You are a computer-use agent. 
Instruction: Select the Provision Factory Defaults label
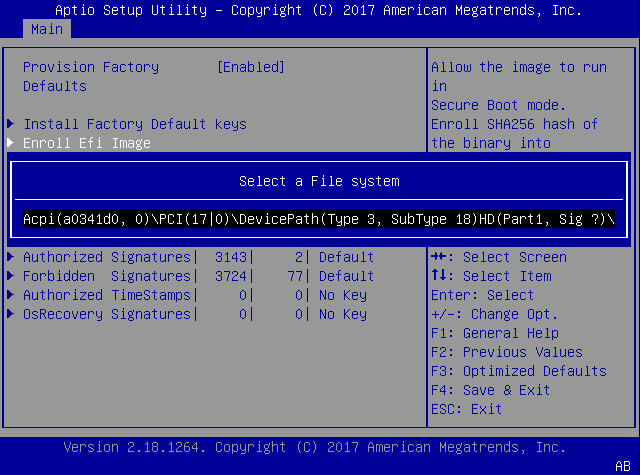click(x=91, y=76)
